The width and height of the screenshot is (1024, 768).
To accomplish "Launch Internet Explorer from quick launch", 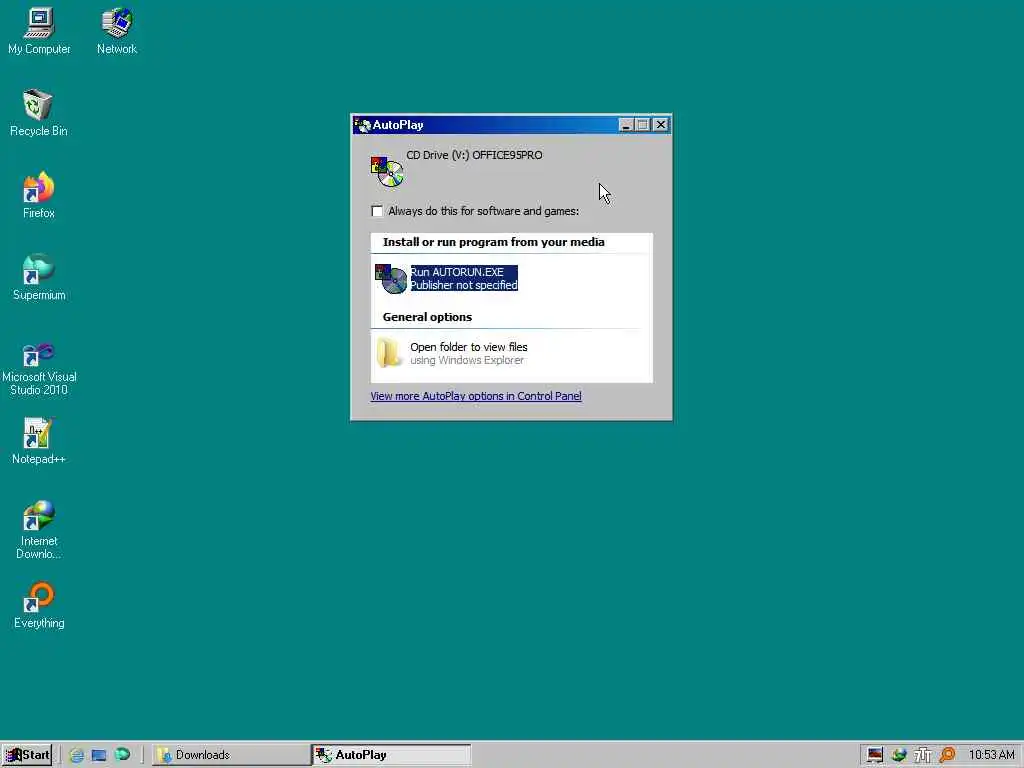I will point(76,755).
